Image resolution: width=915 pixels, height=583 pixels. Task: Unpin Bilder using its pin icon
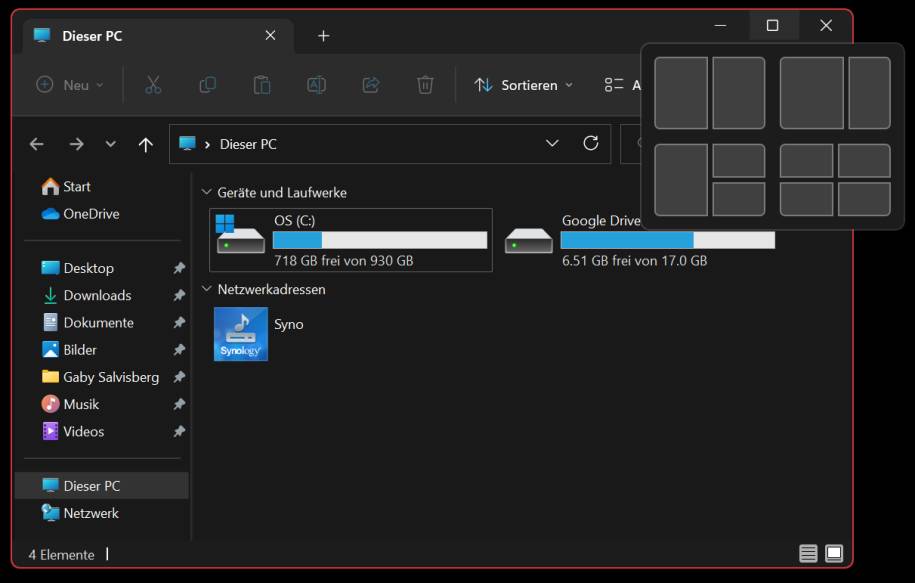point(179,350)
